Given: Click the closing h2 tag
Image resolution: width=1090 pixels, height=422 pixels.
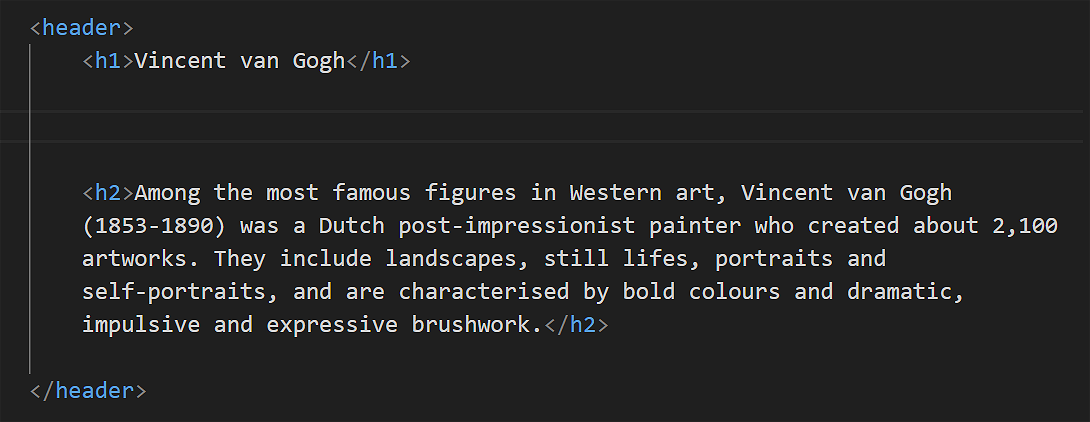Looking at the screenshot, I should coord(575,325).
